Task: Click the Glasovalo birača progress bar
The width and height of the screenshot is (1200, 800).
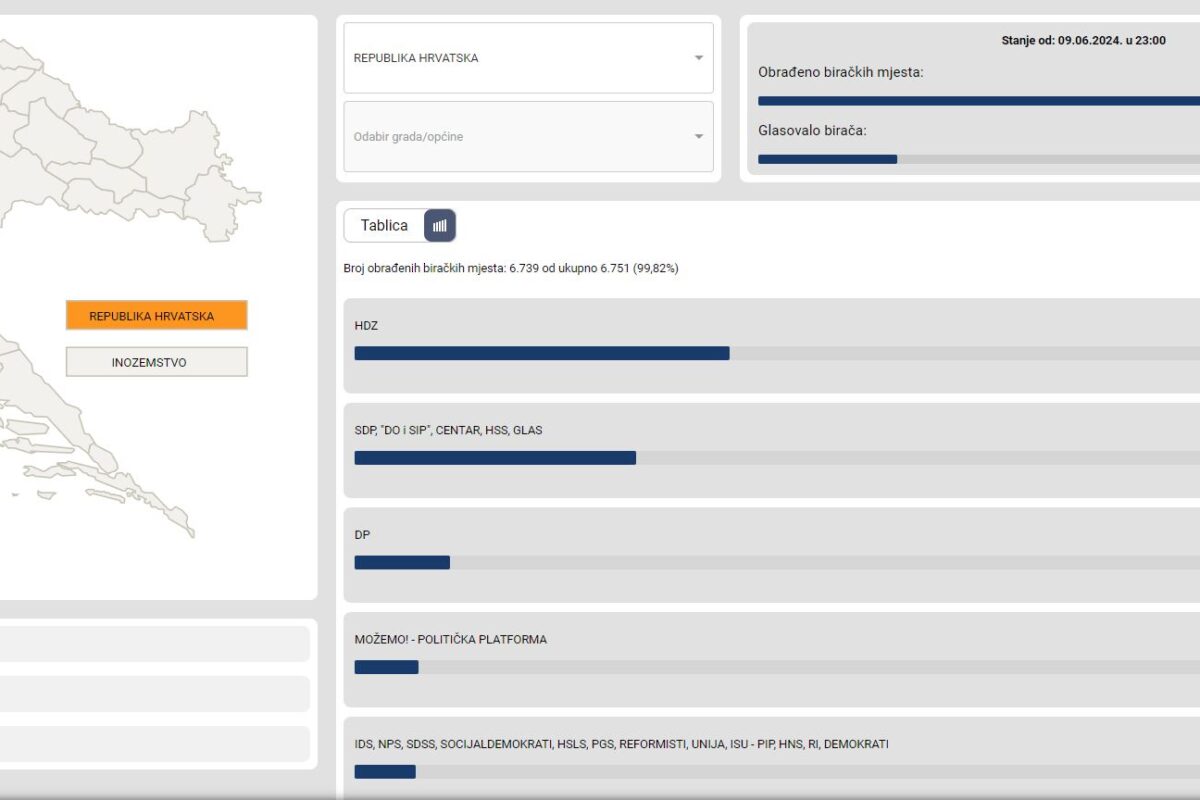Action: pyautogui.click(x=978, y=159)
